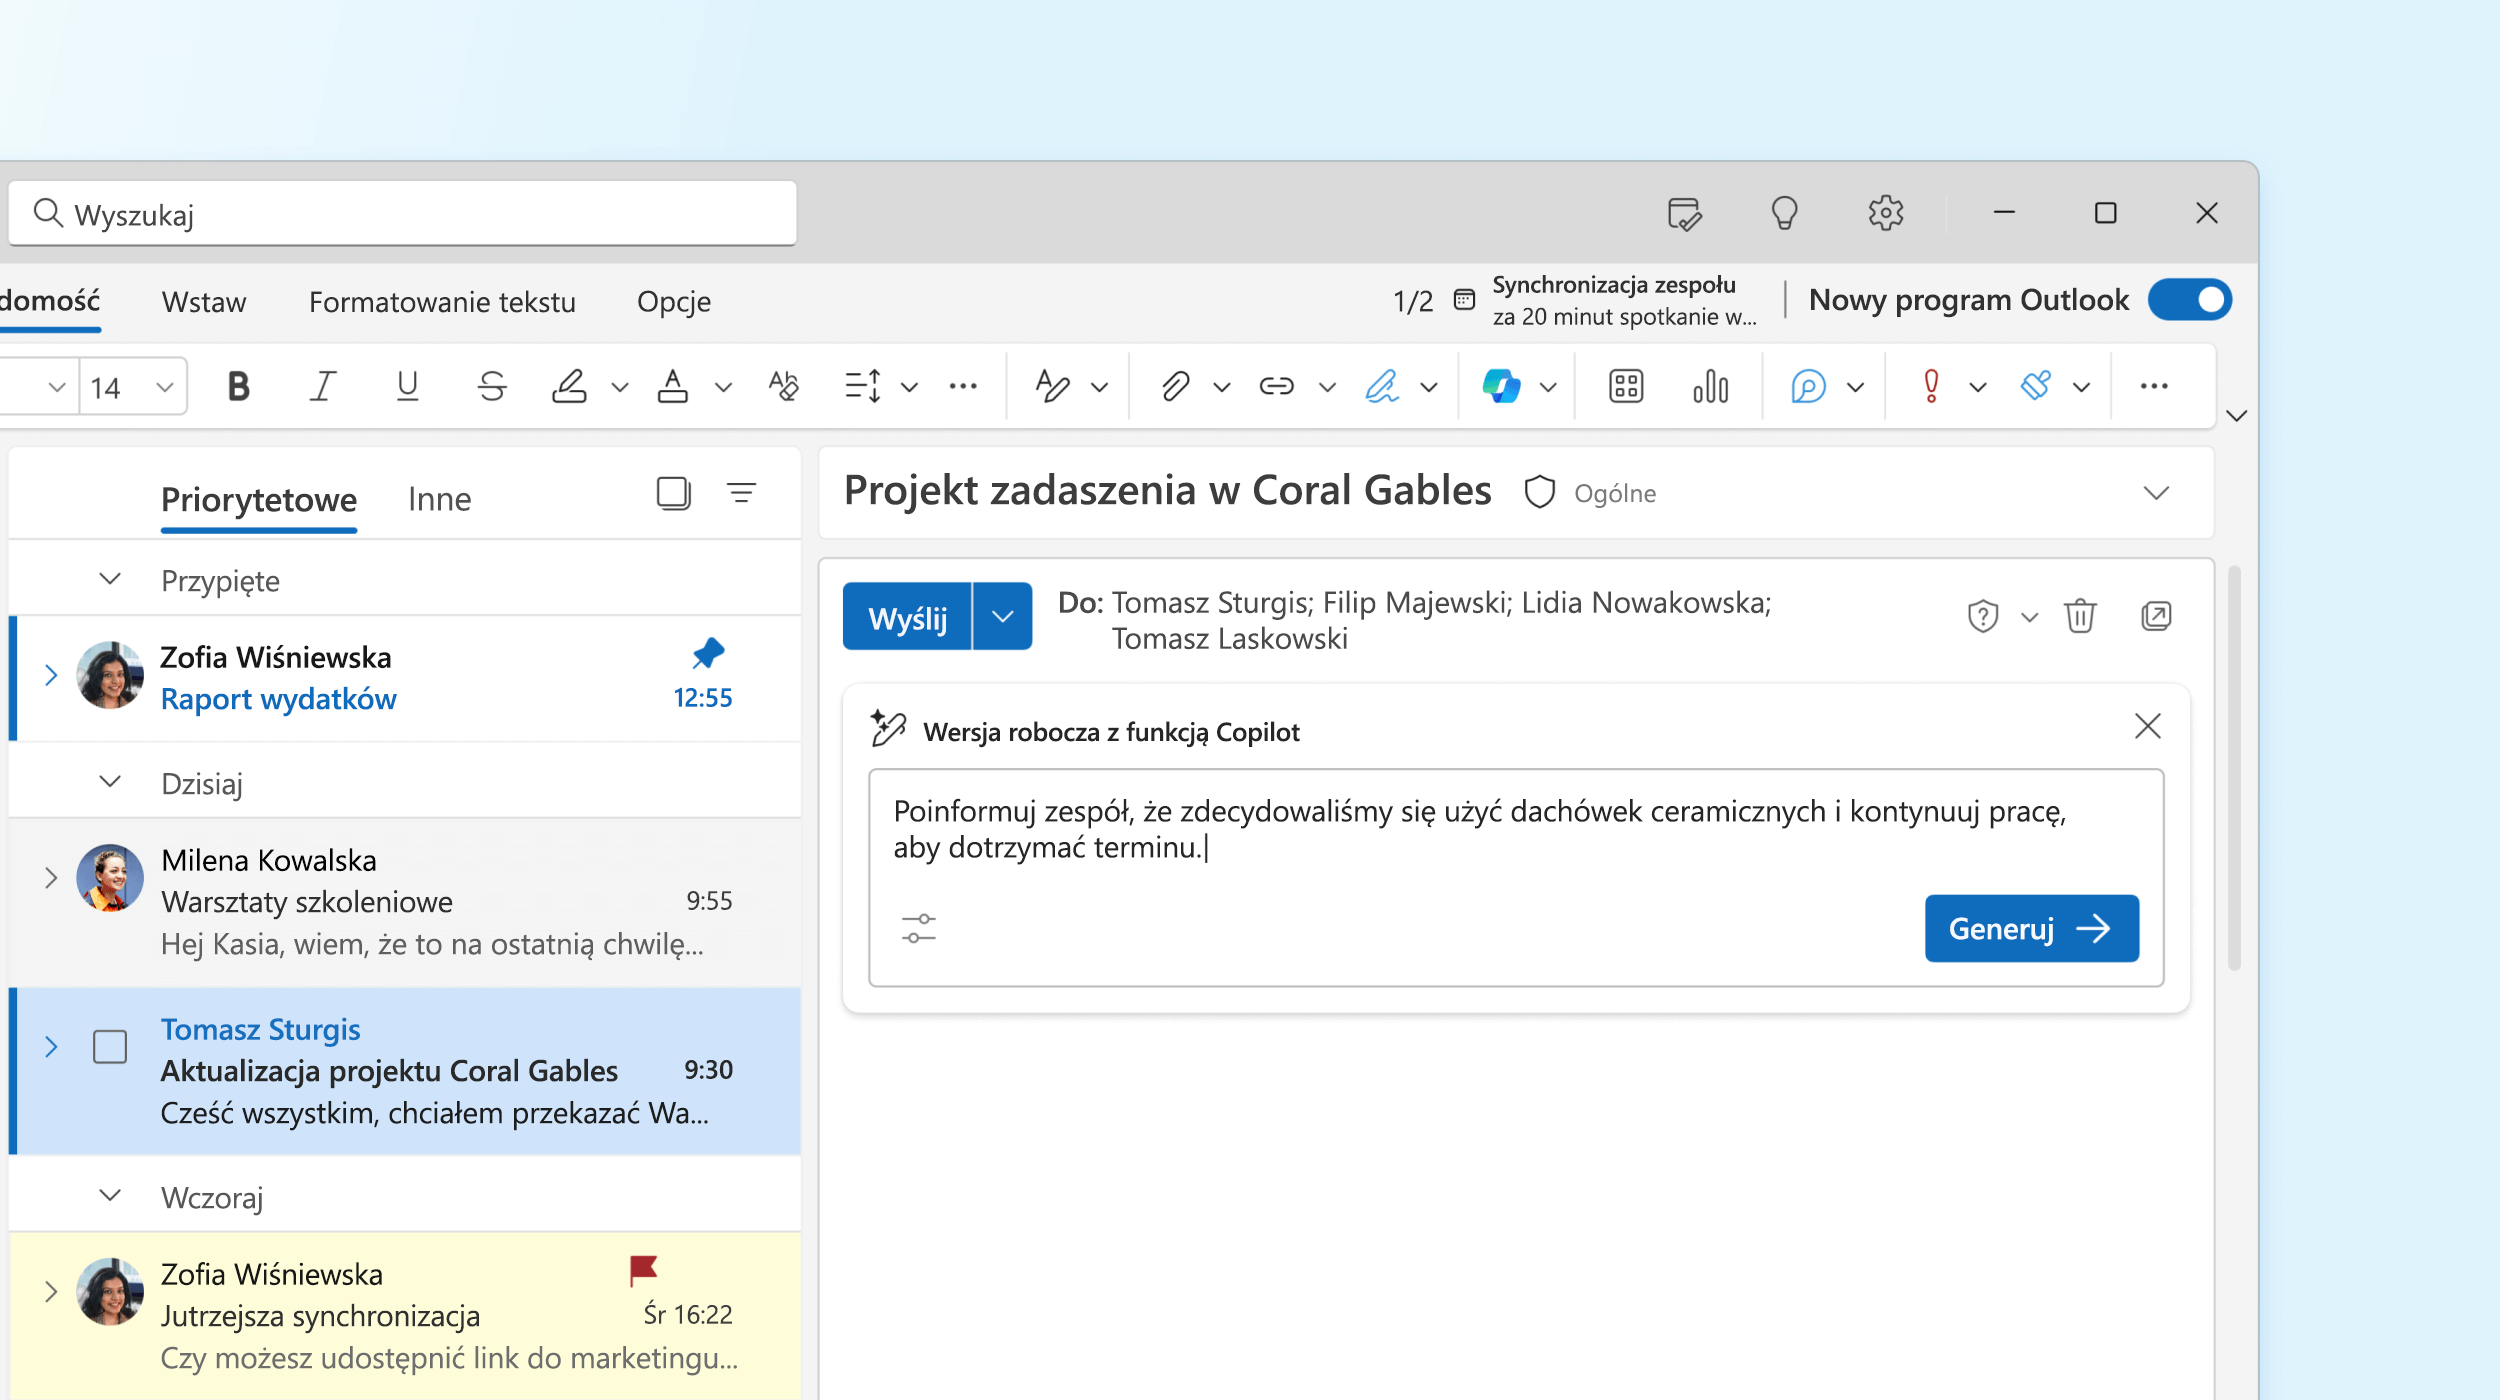Viewport: 2500px width, 1400px height.
Task: Open the Formatowanie tekstu tab
Action: click(x=442, y=302)
